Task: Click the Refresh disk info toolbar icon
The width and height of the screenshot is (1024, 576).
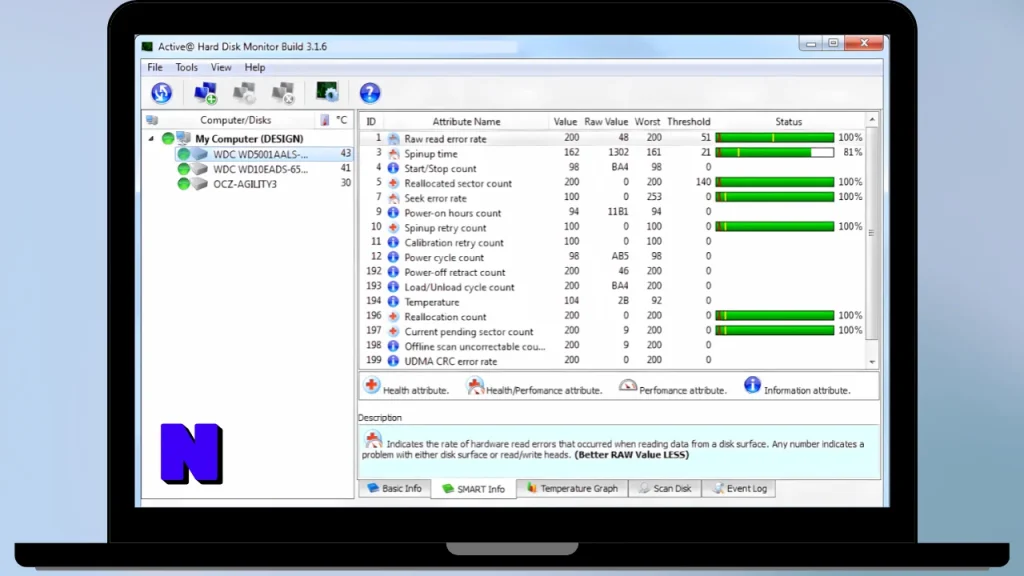Action: point(161,93)
